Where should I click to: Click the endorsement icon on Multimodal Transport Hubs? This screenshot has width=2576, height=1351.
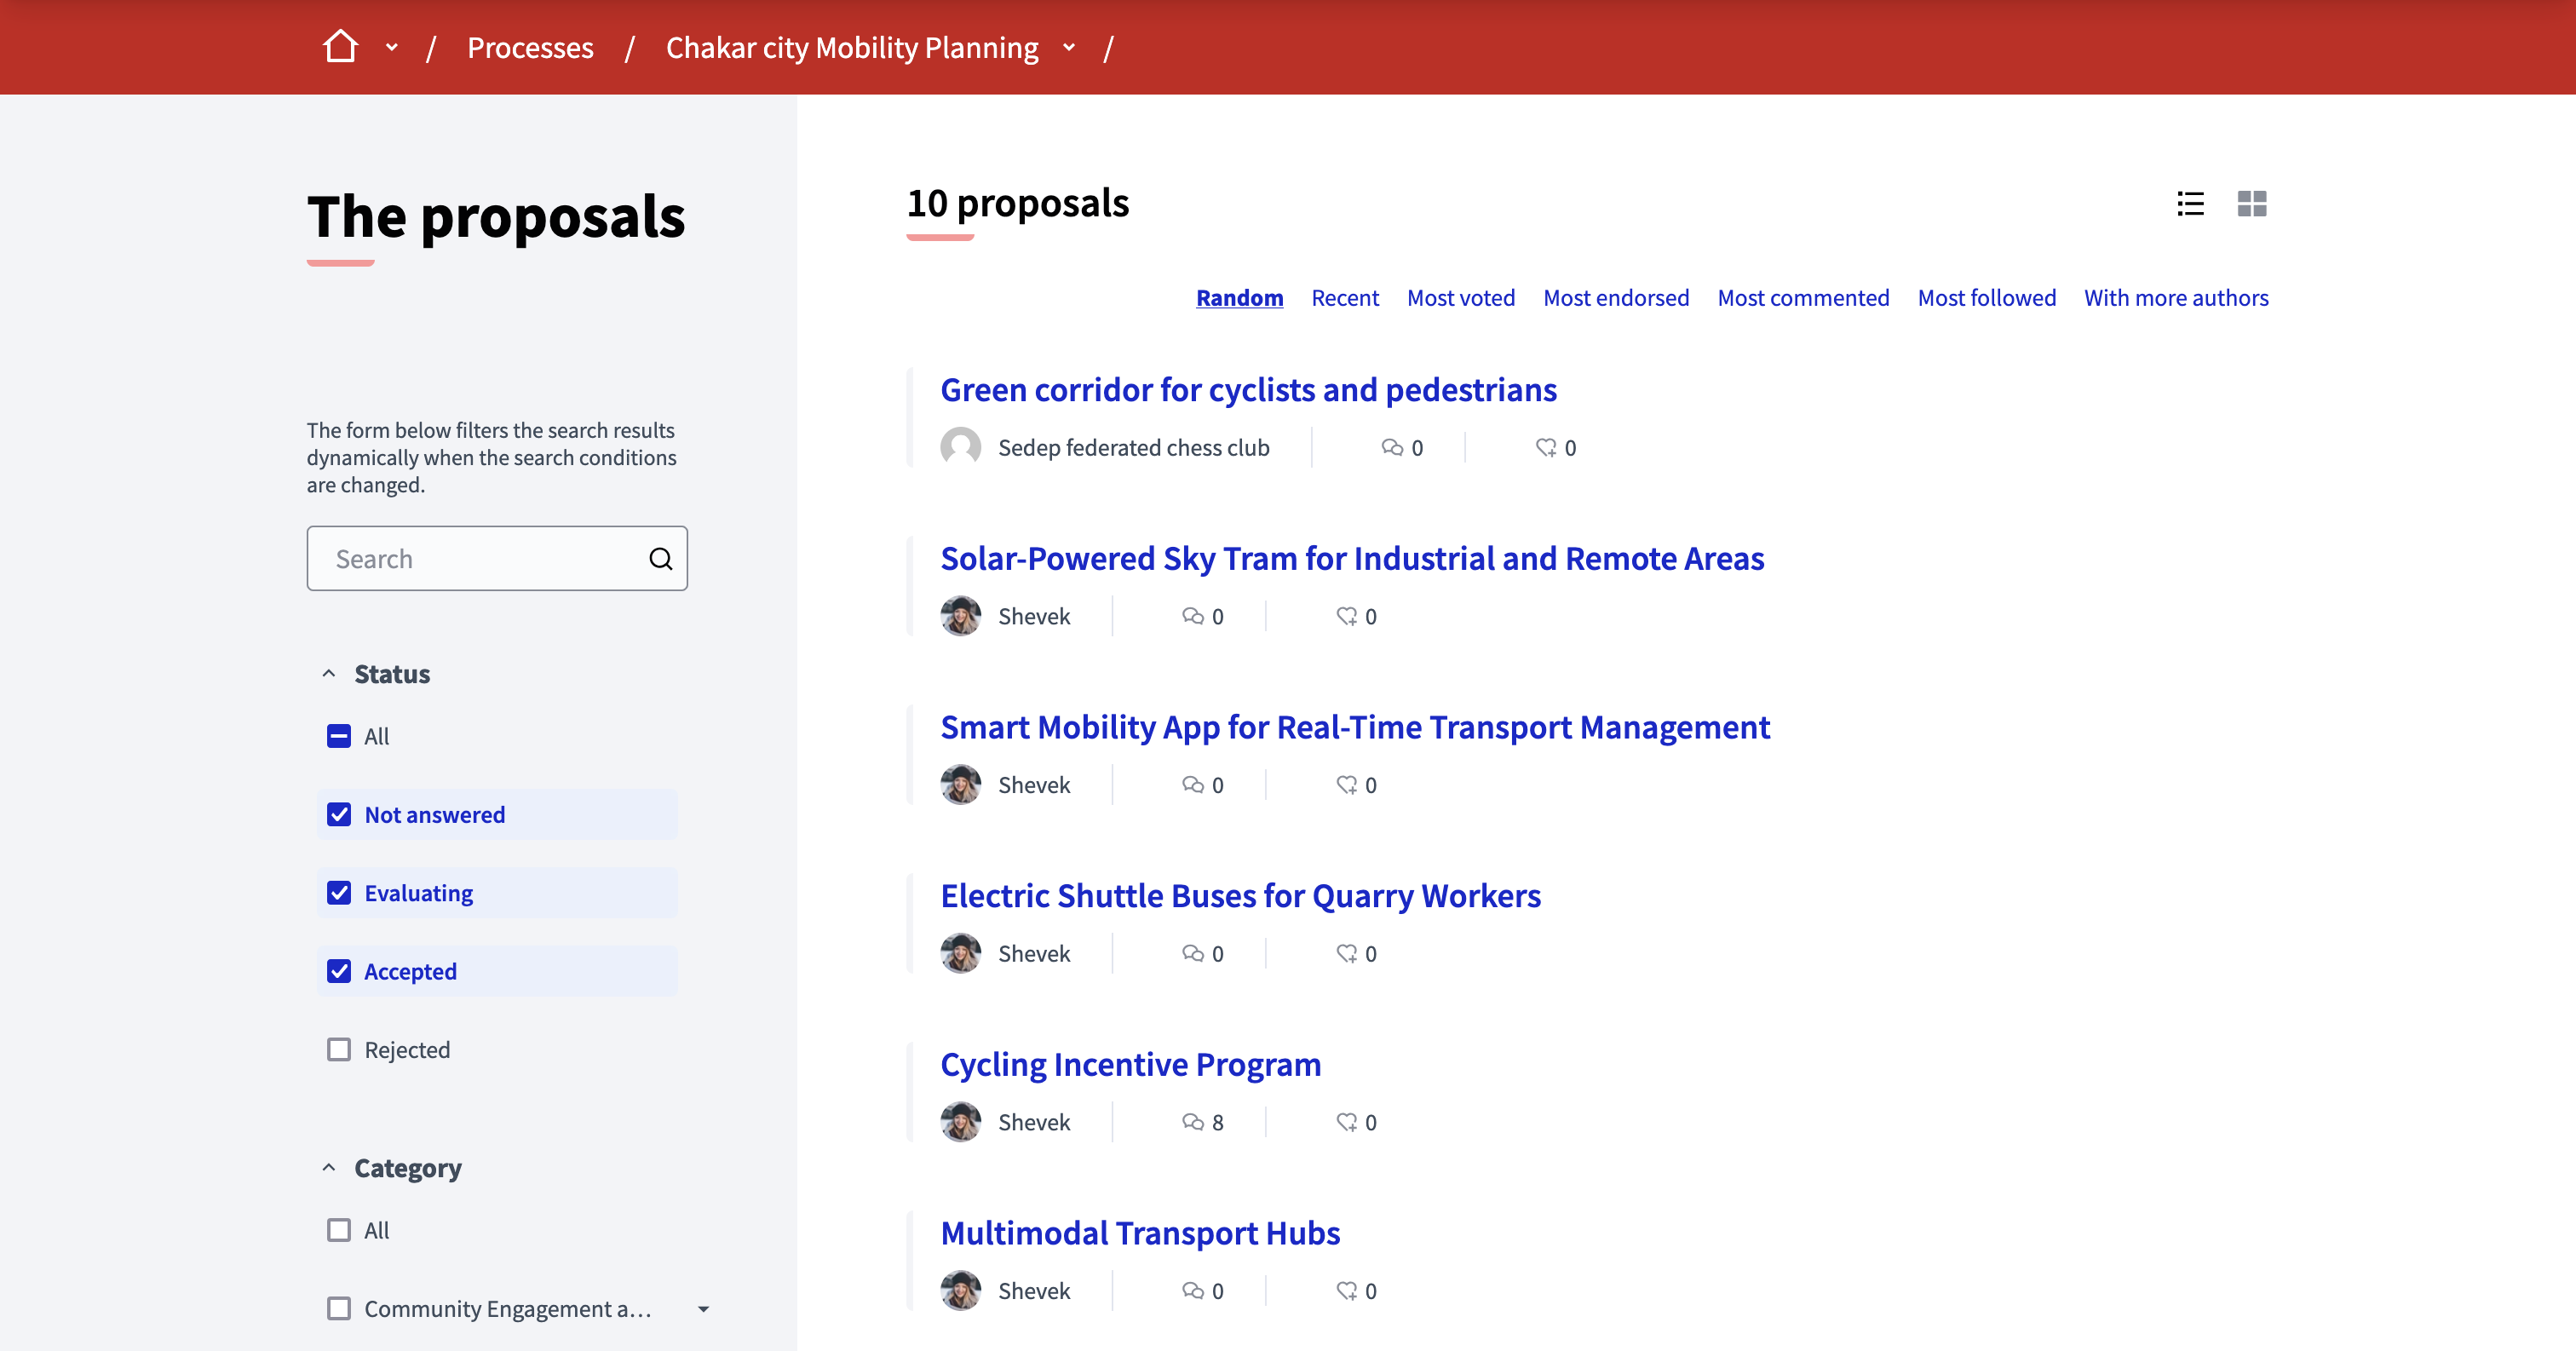pos(1345,1290)
